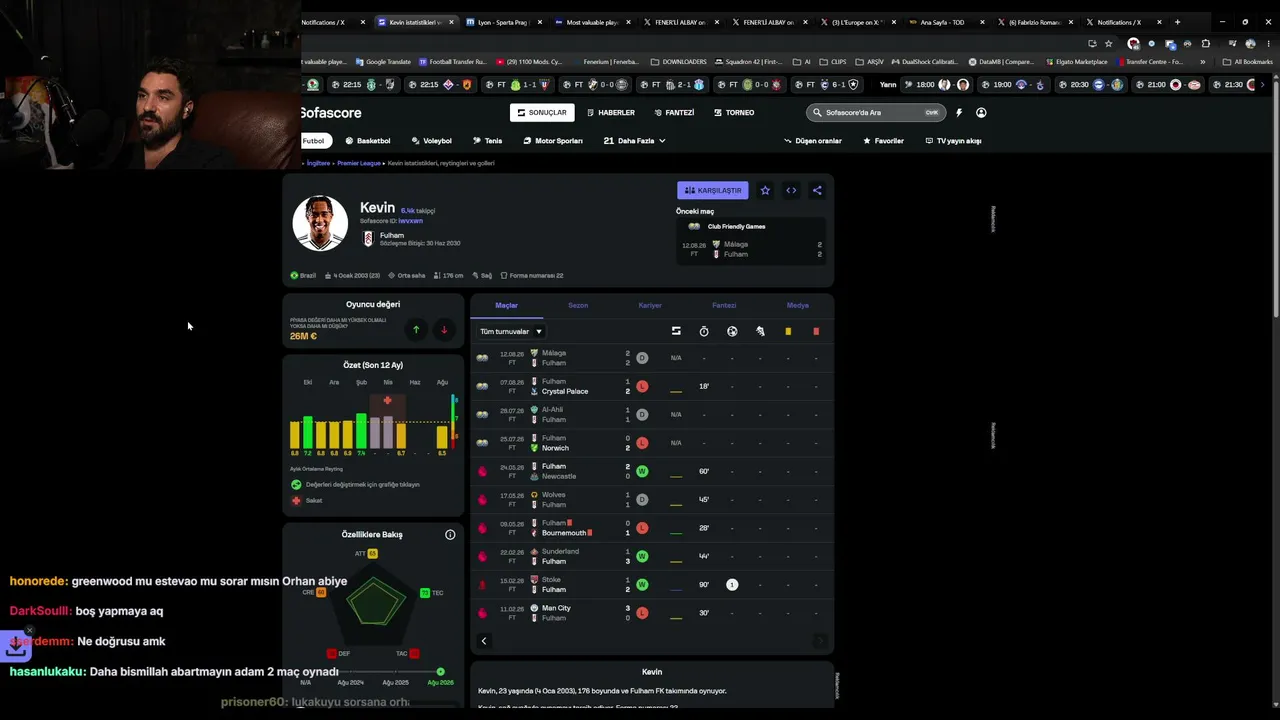This screenshot has width=1280, height=720.
Task: Vote market value higher with the green up arrow
Action: (x=416, y=330)
